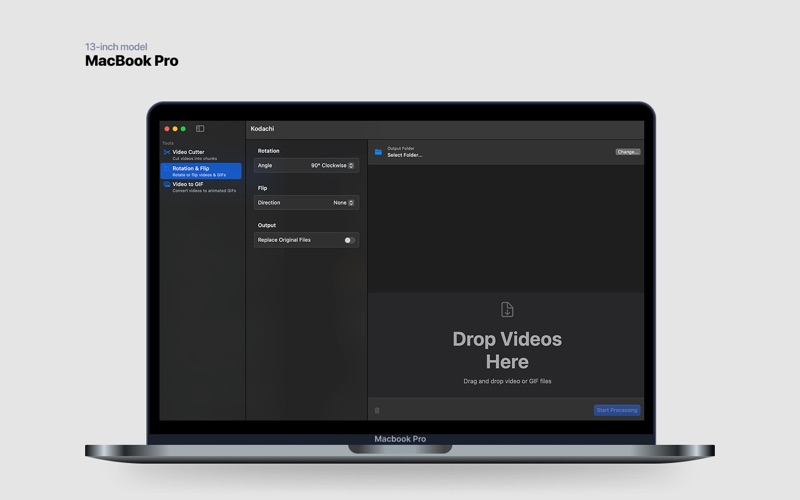Click the Output section heading
Screen dimensions: 800x500
pos(266,225)
